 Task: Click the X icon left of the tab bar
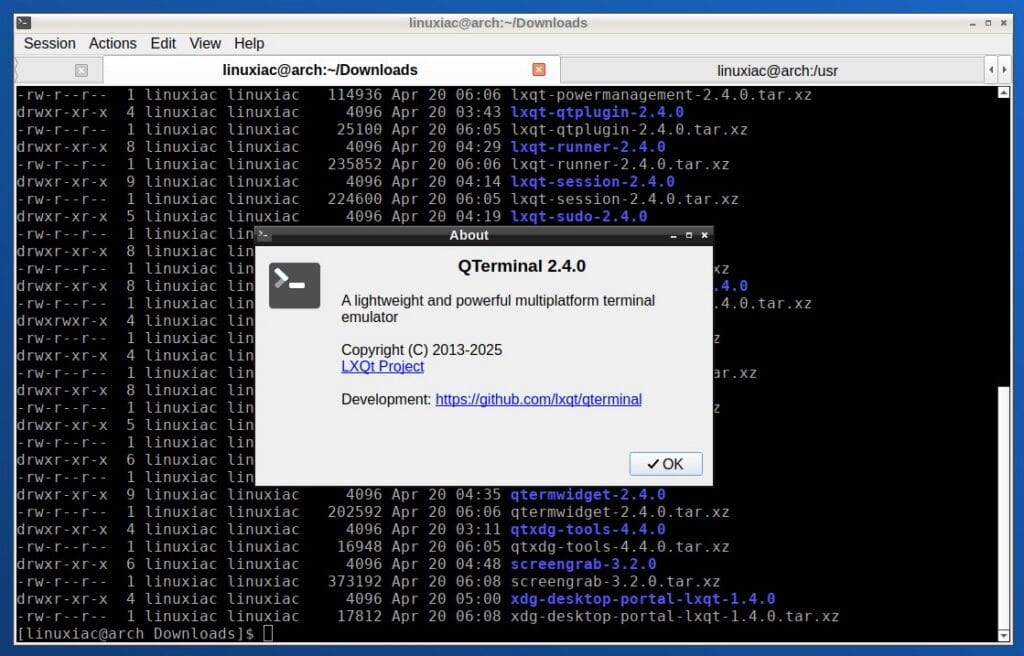(x=81, y=70)
